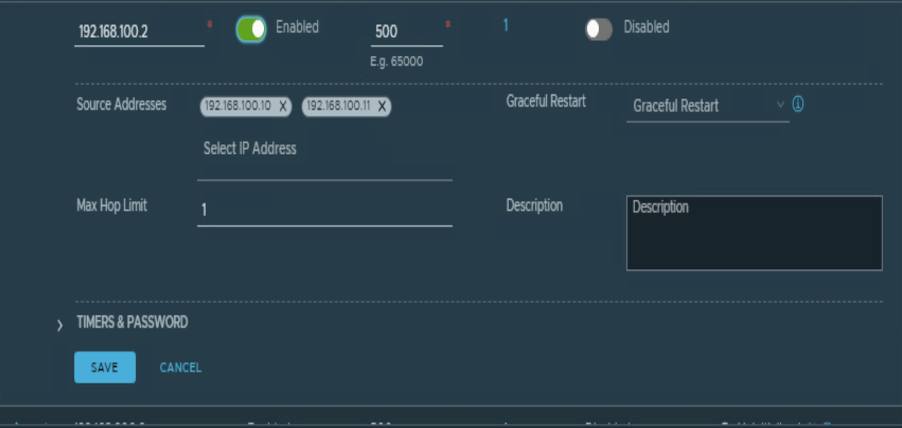Expand the TIMERS & PASSWORD section
902x428 pixels.
(x=132, y=323)
